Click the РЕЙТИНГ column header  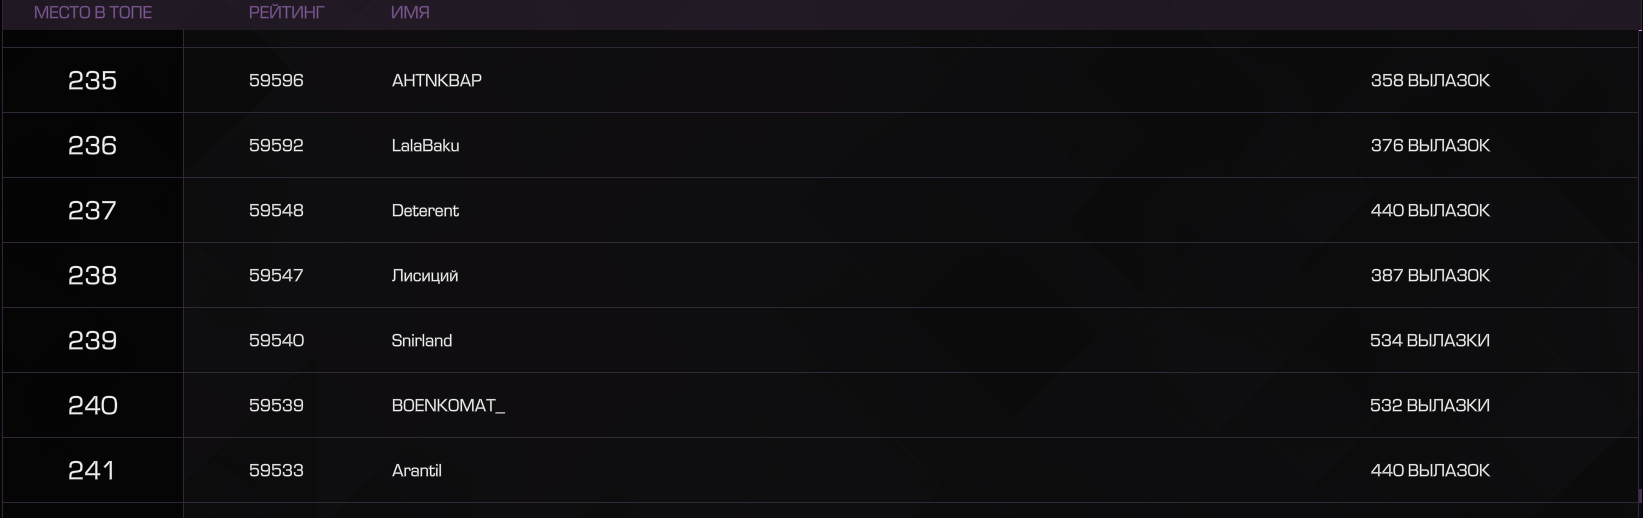(x=287, y=13)
